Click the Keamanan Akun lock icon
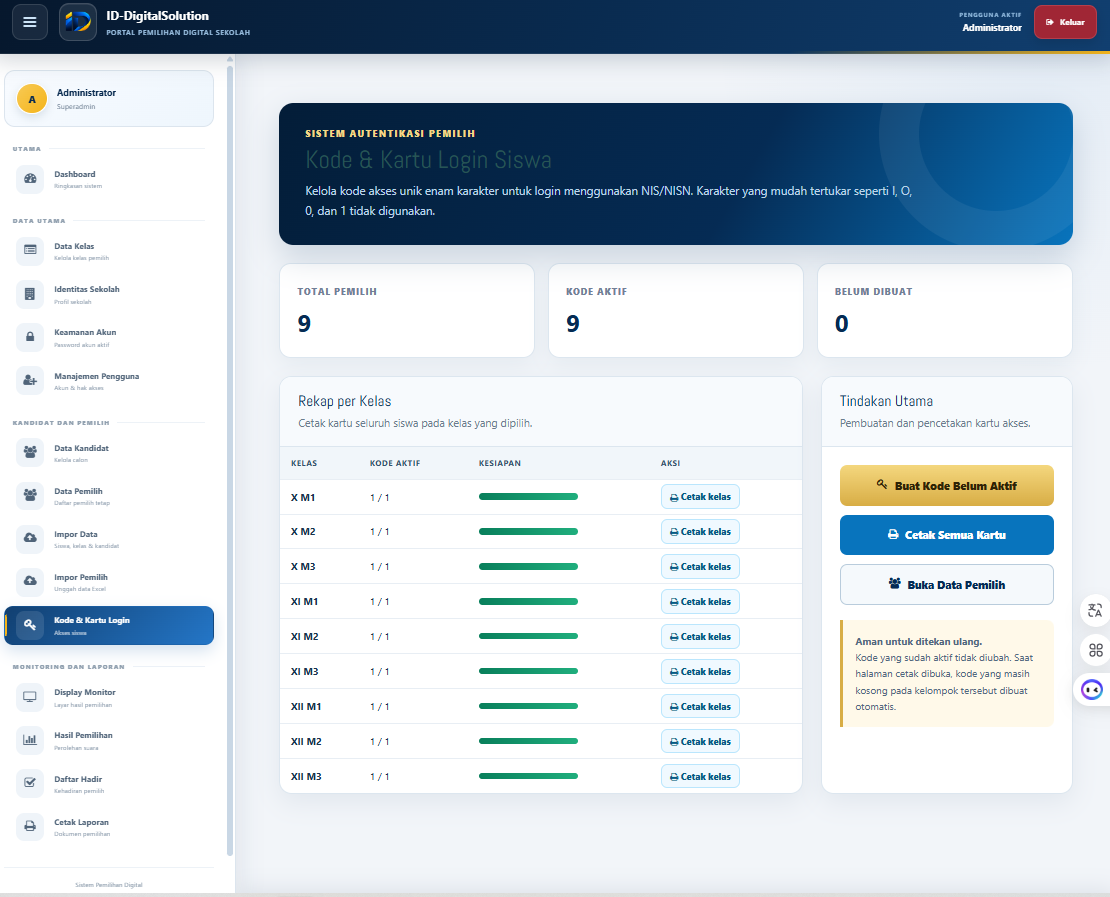Screen dimensions: 1110x897 coord(30,337)
